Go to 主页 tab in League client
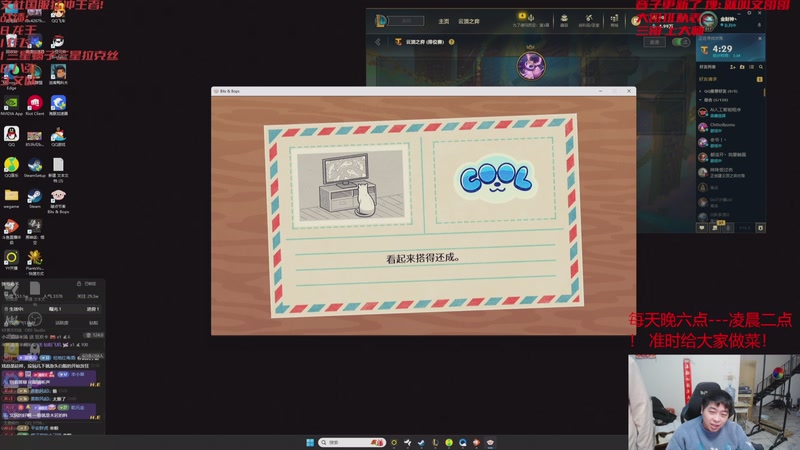 [x=444, y=21]
